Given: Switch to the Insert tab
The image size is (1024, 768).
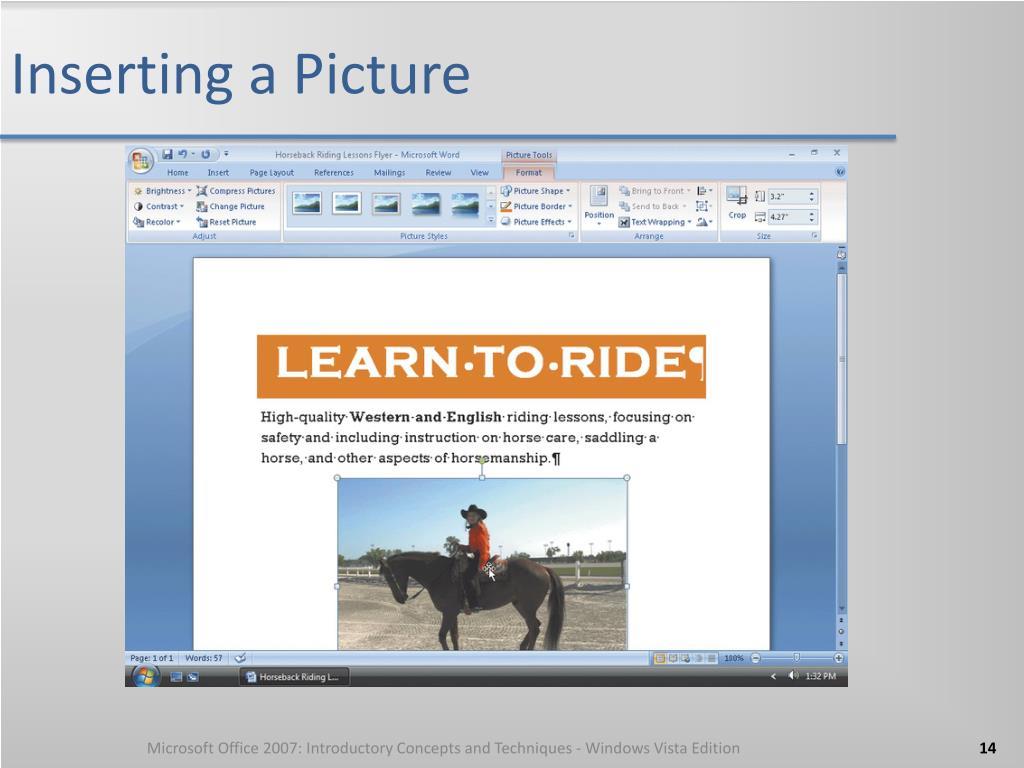Looking at the screenshot, I should pyautogui.click(x=218, y=172).
